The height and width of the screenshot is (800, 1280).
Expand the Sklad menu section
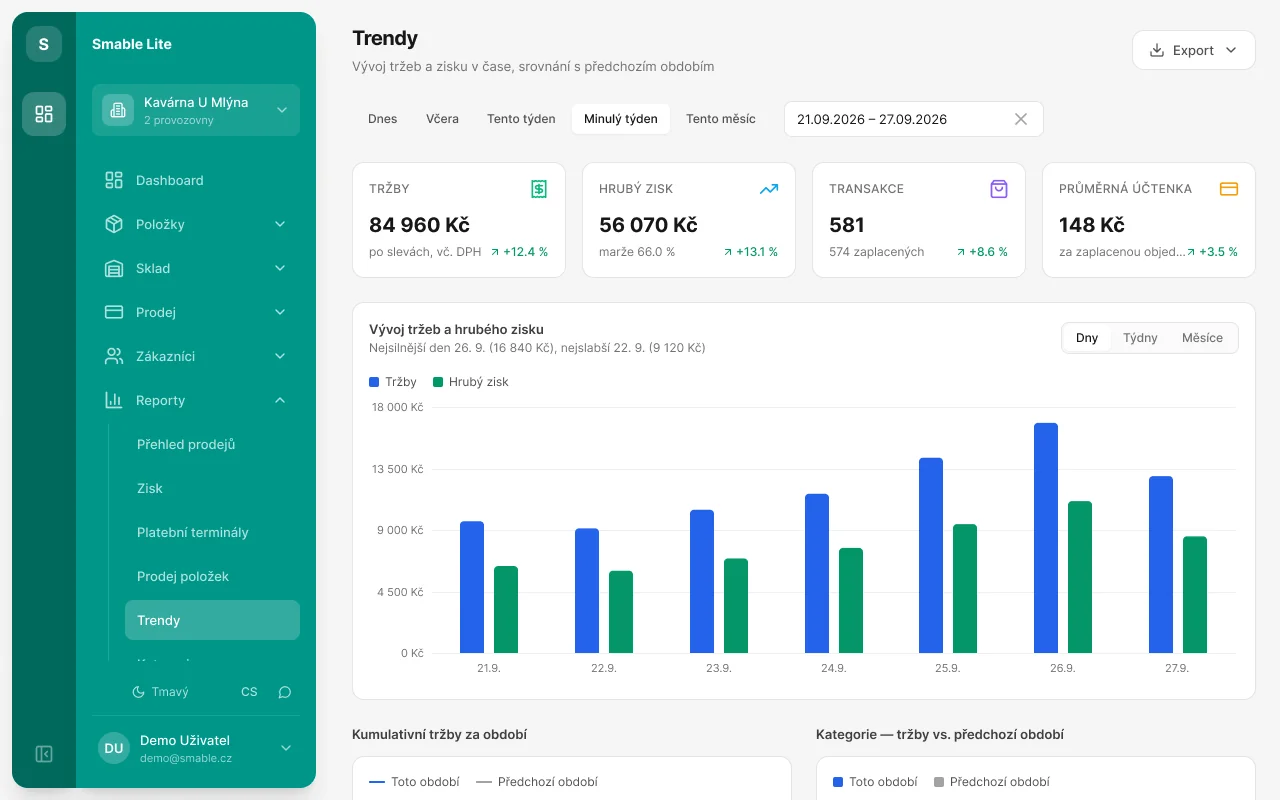click(x=196, y=268)
